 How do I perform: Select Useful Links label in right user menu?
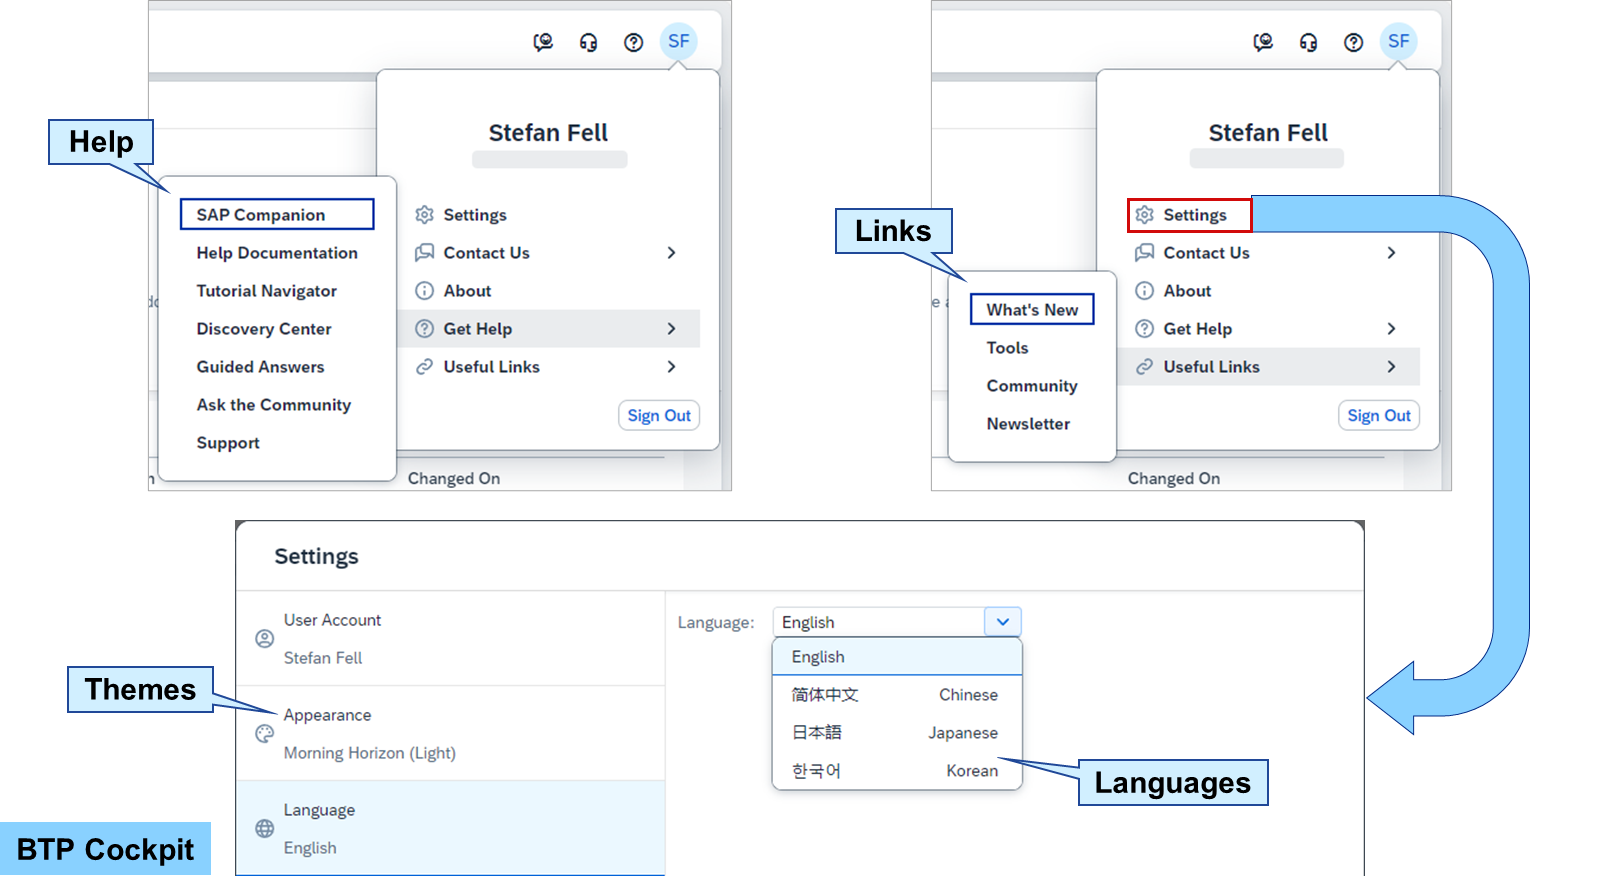point(1211,367)
